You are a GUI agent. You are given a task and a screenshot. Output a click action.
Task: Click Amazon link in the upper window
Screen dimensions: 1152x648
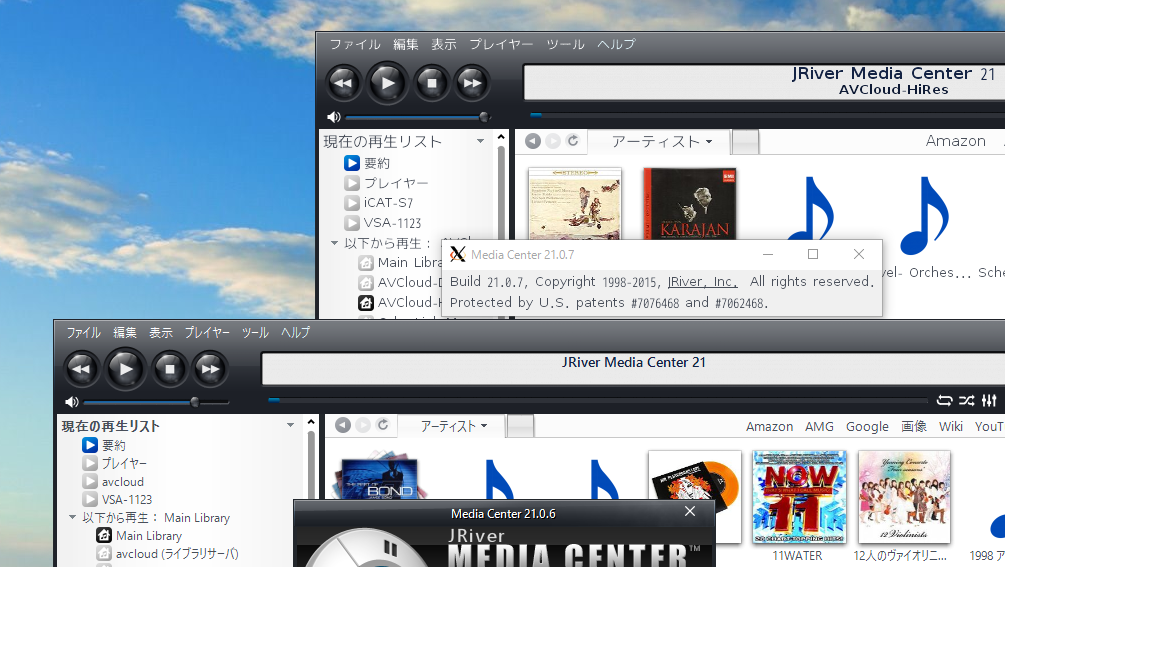(955, 141)
